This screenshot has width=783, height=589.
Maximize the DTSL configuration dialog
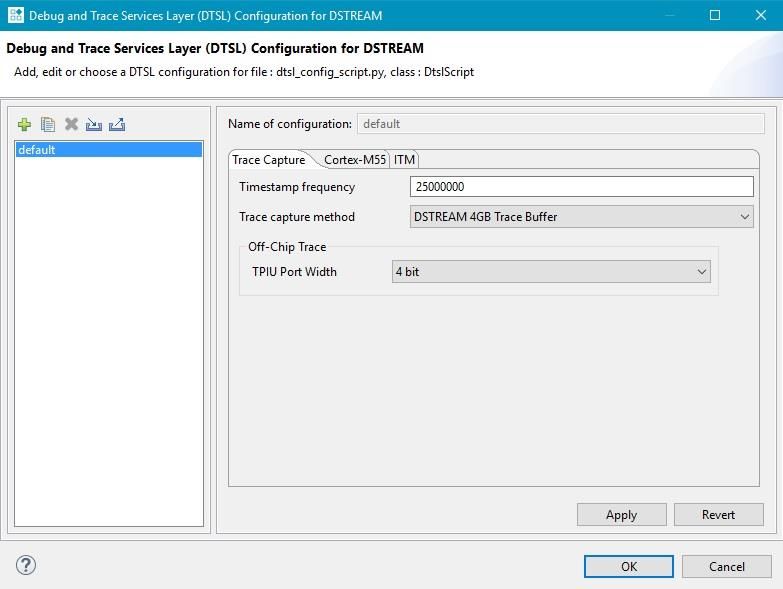click(715, 15)
